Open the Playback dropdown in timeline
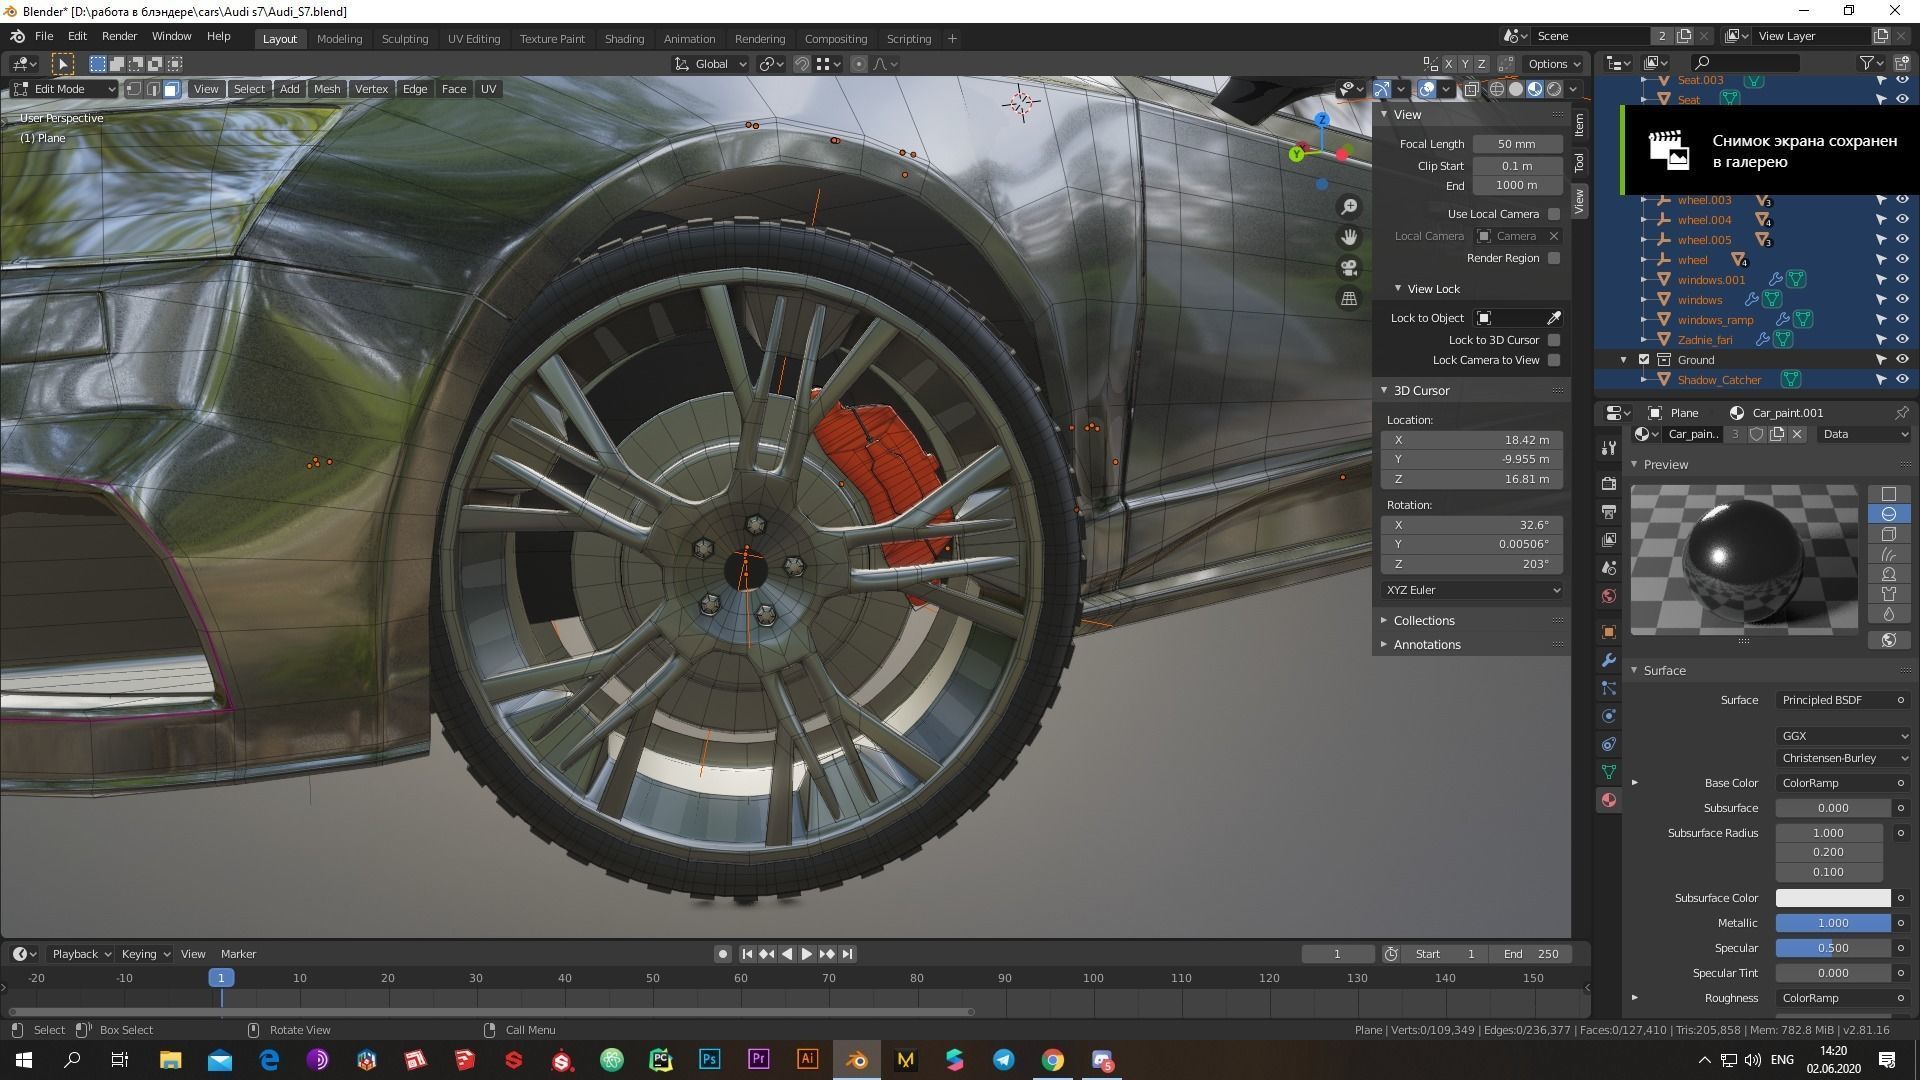 coord(81,954)
